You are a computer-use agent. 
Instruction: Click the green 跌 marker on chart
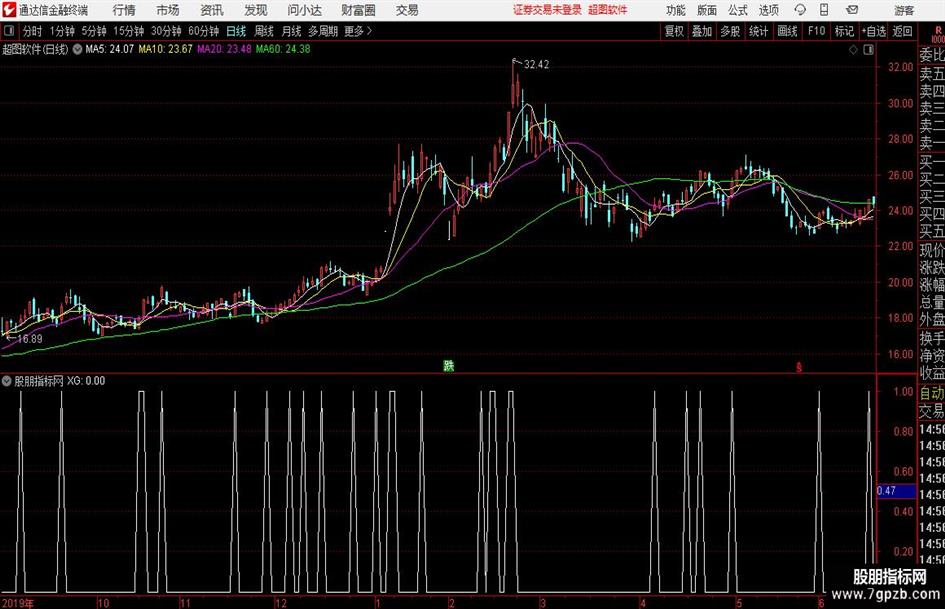pyautogui.click(x=448, y=366)
